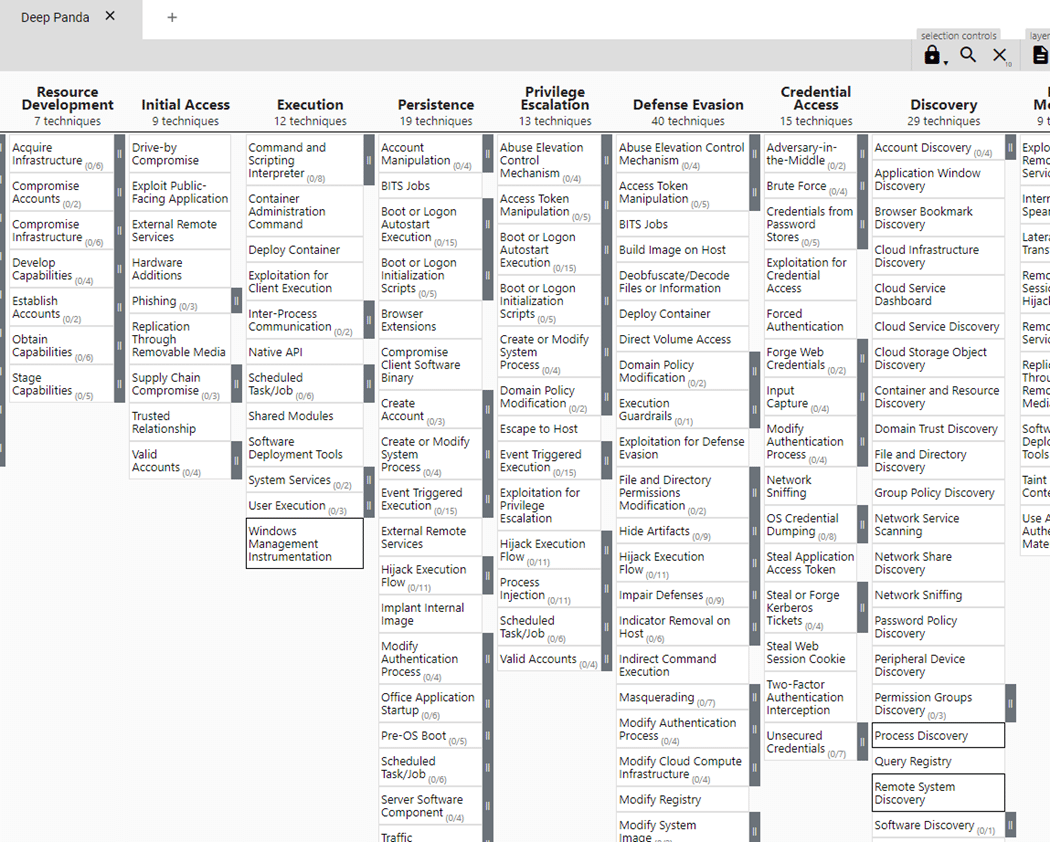Select the Windows Management Instrumentation technique
Screen dimensions: 1050x842
[x=304, y=544]
